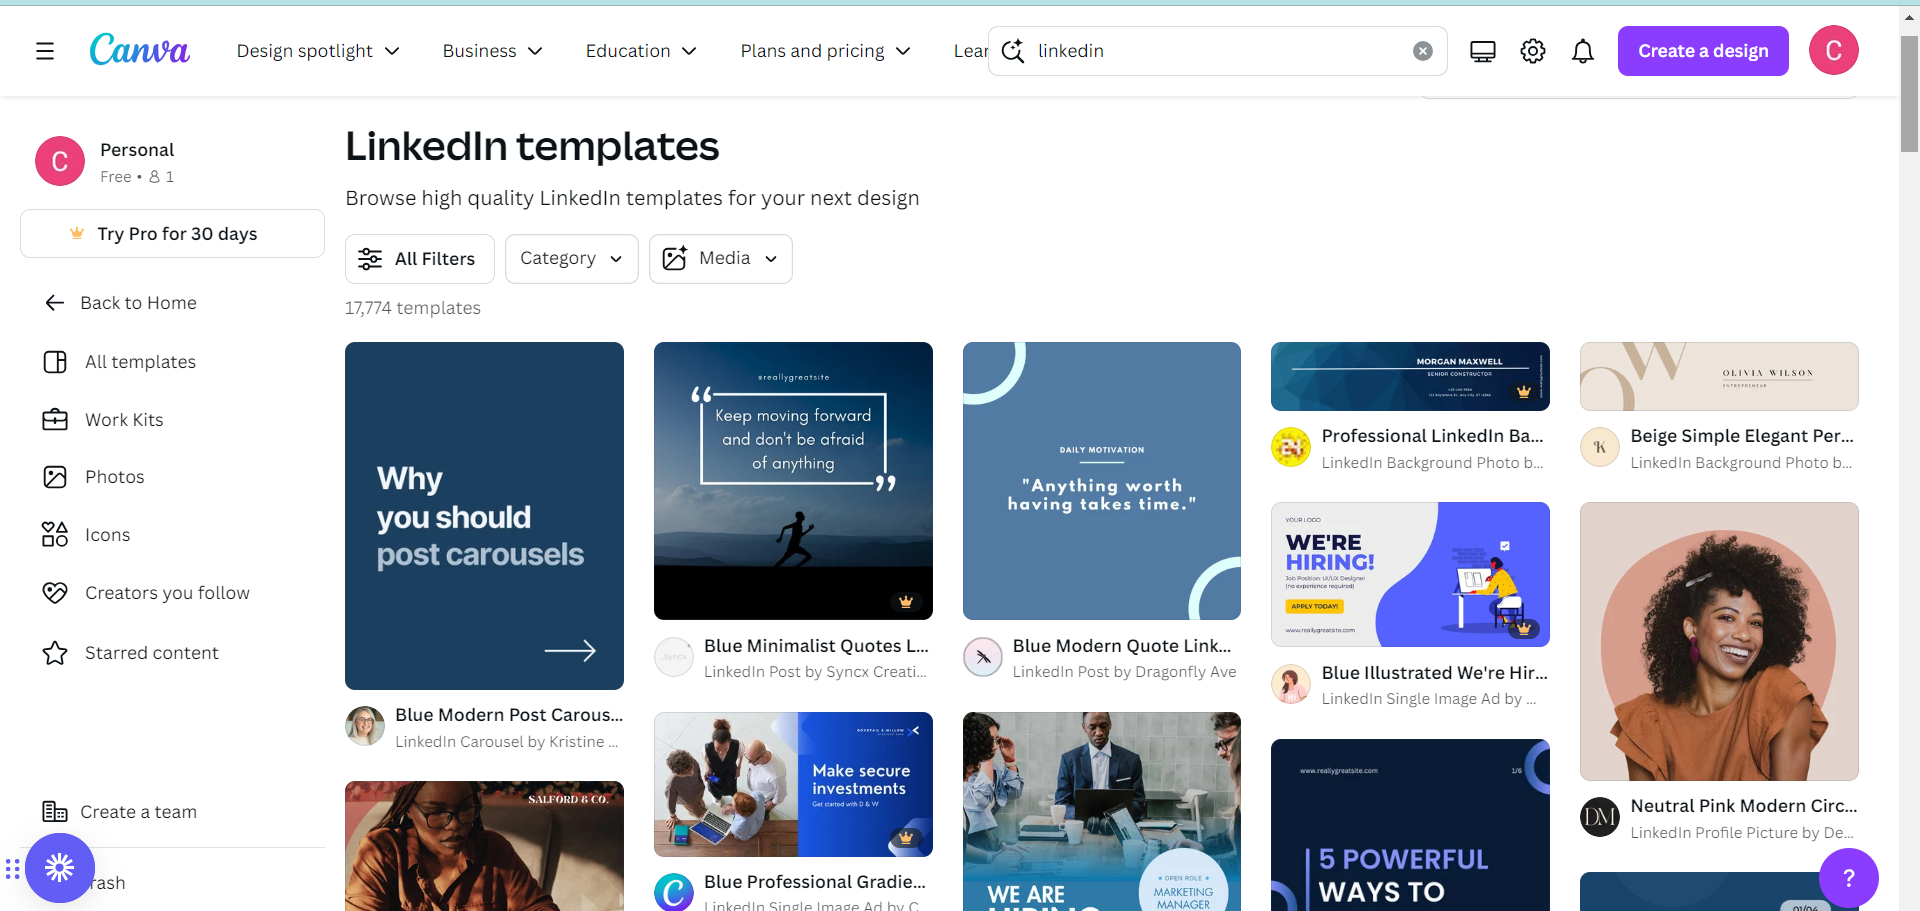Open the All Filters panel
Image resolution: width=1920 pixels, height=911 pixels.
point(419,258)
